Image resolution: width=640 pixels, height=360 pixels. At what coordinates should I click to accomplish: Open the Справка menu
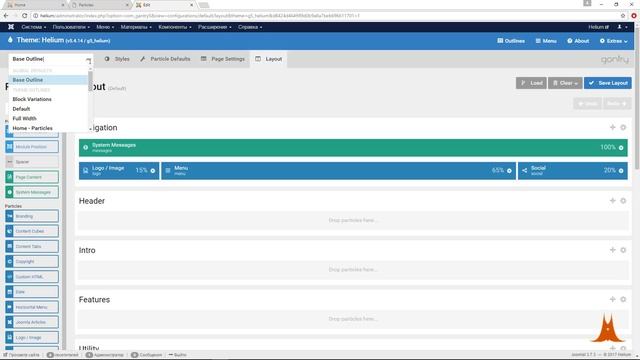click(x=250, y=27)
